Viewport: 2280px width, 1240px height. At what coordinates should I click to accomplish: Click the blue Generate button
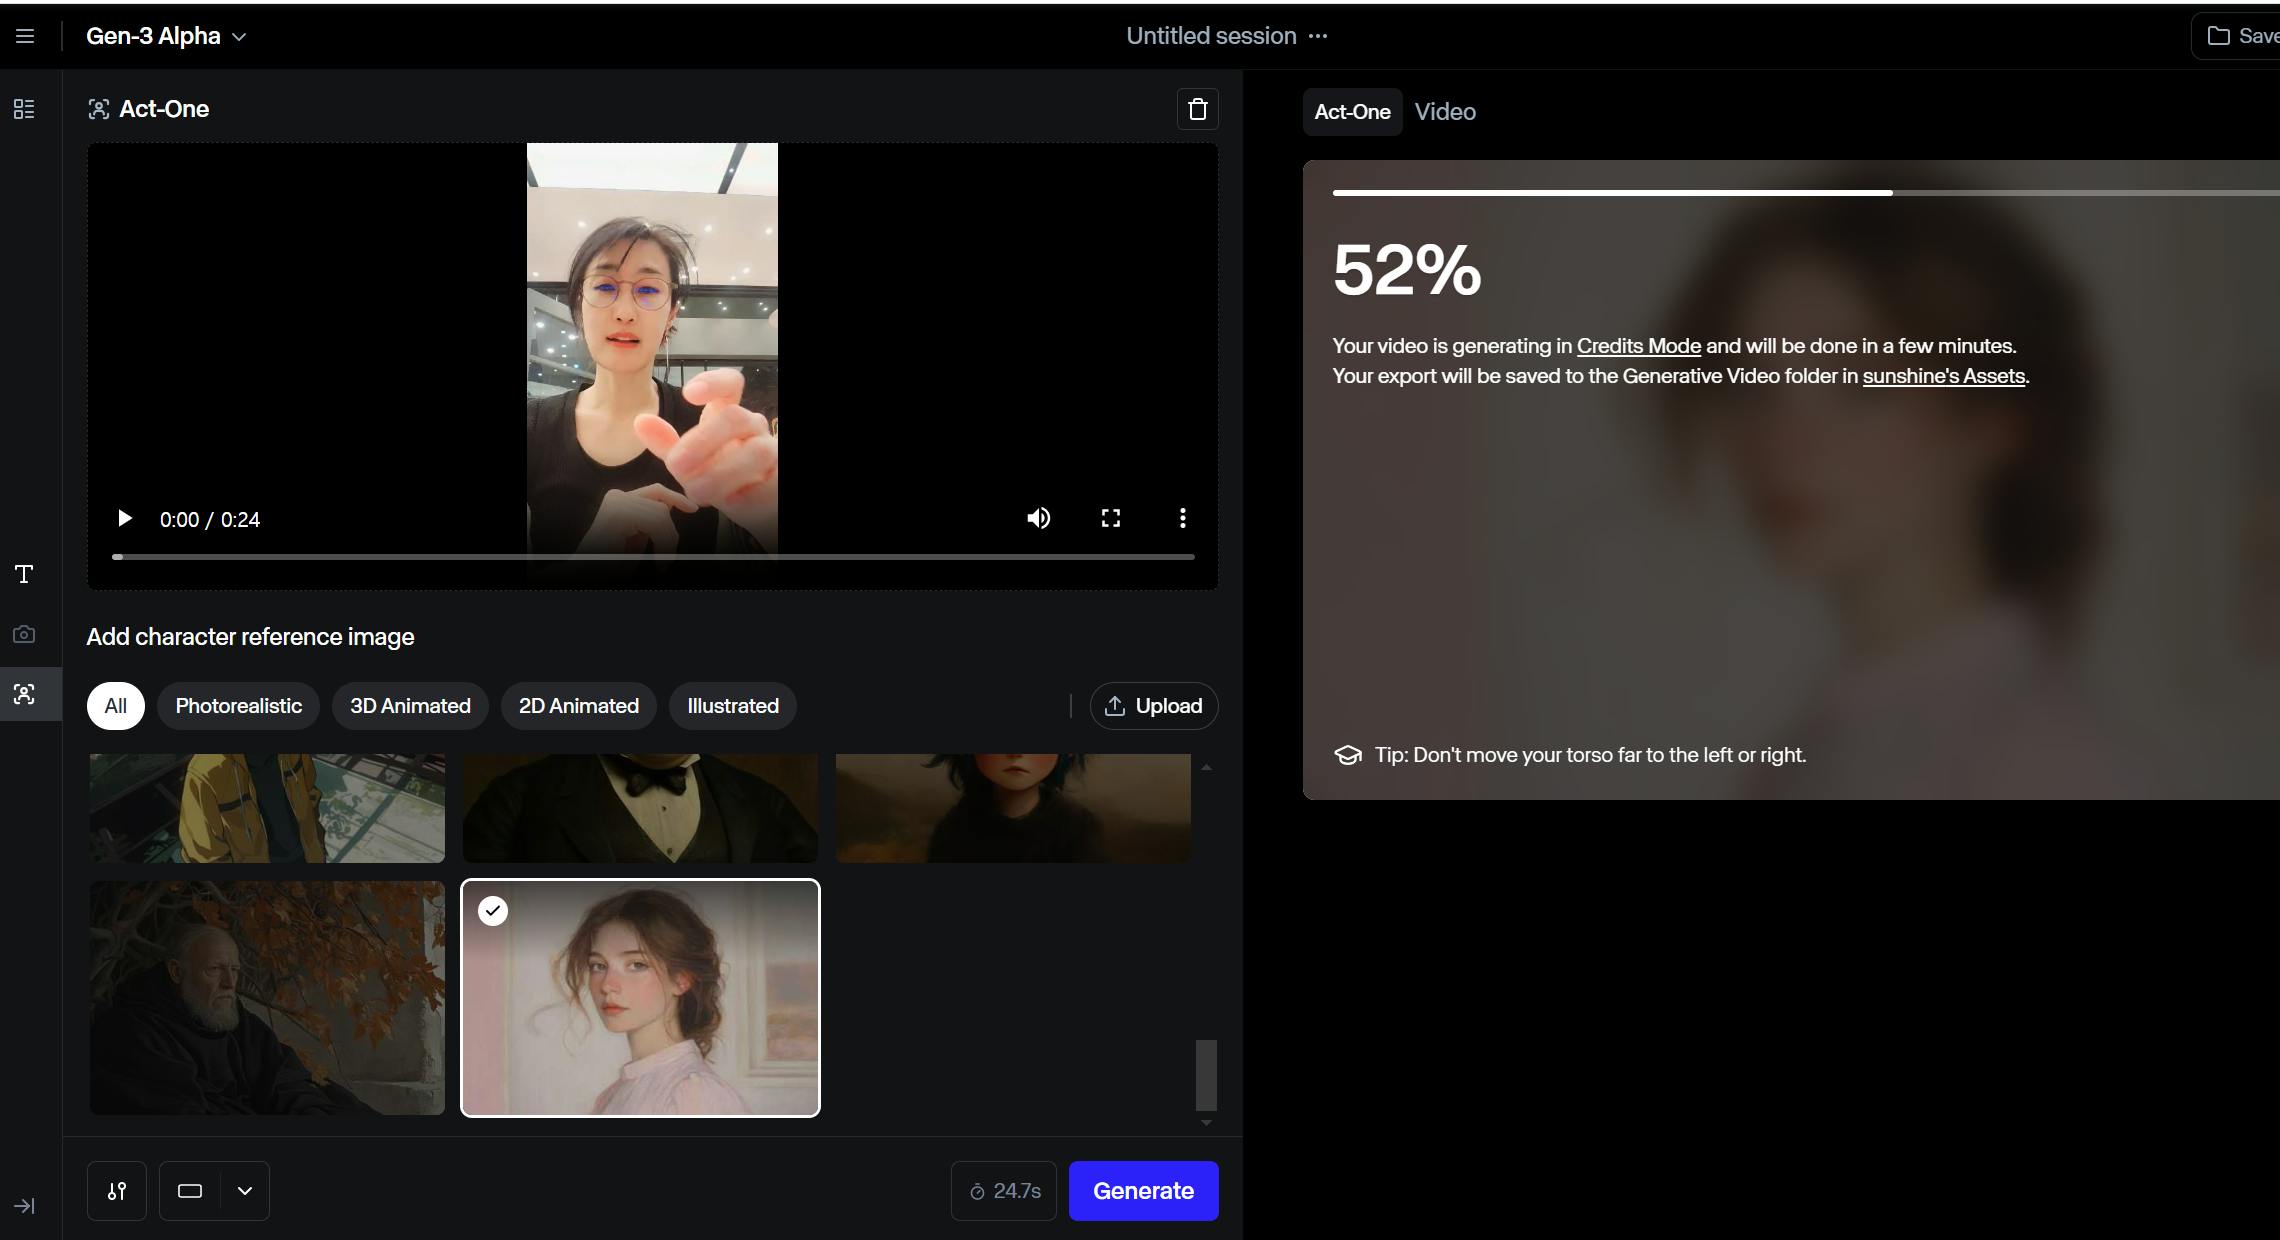click(1143, 1191)
